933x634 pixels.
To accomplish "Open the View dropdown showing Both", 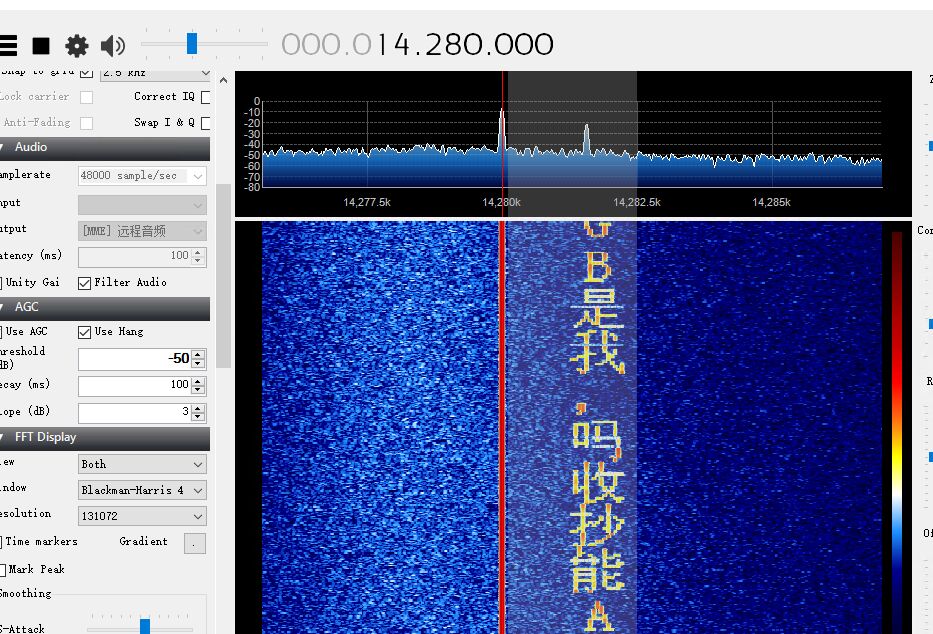I will pos(142,464).
